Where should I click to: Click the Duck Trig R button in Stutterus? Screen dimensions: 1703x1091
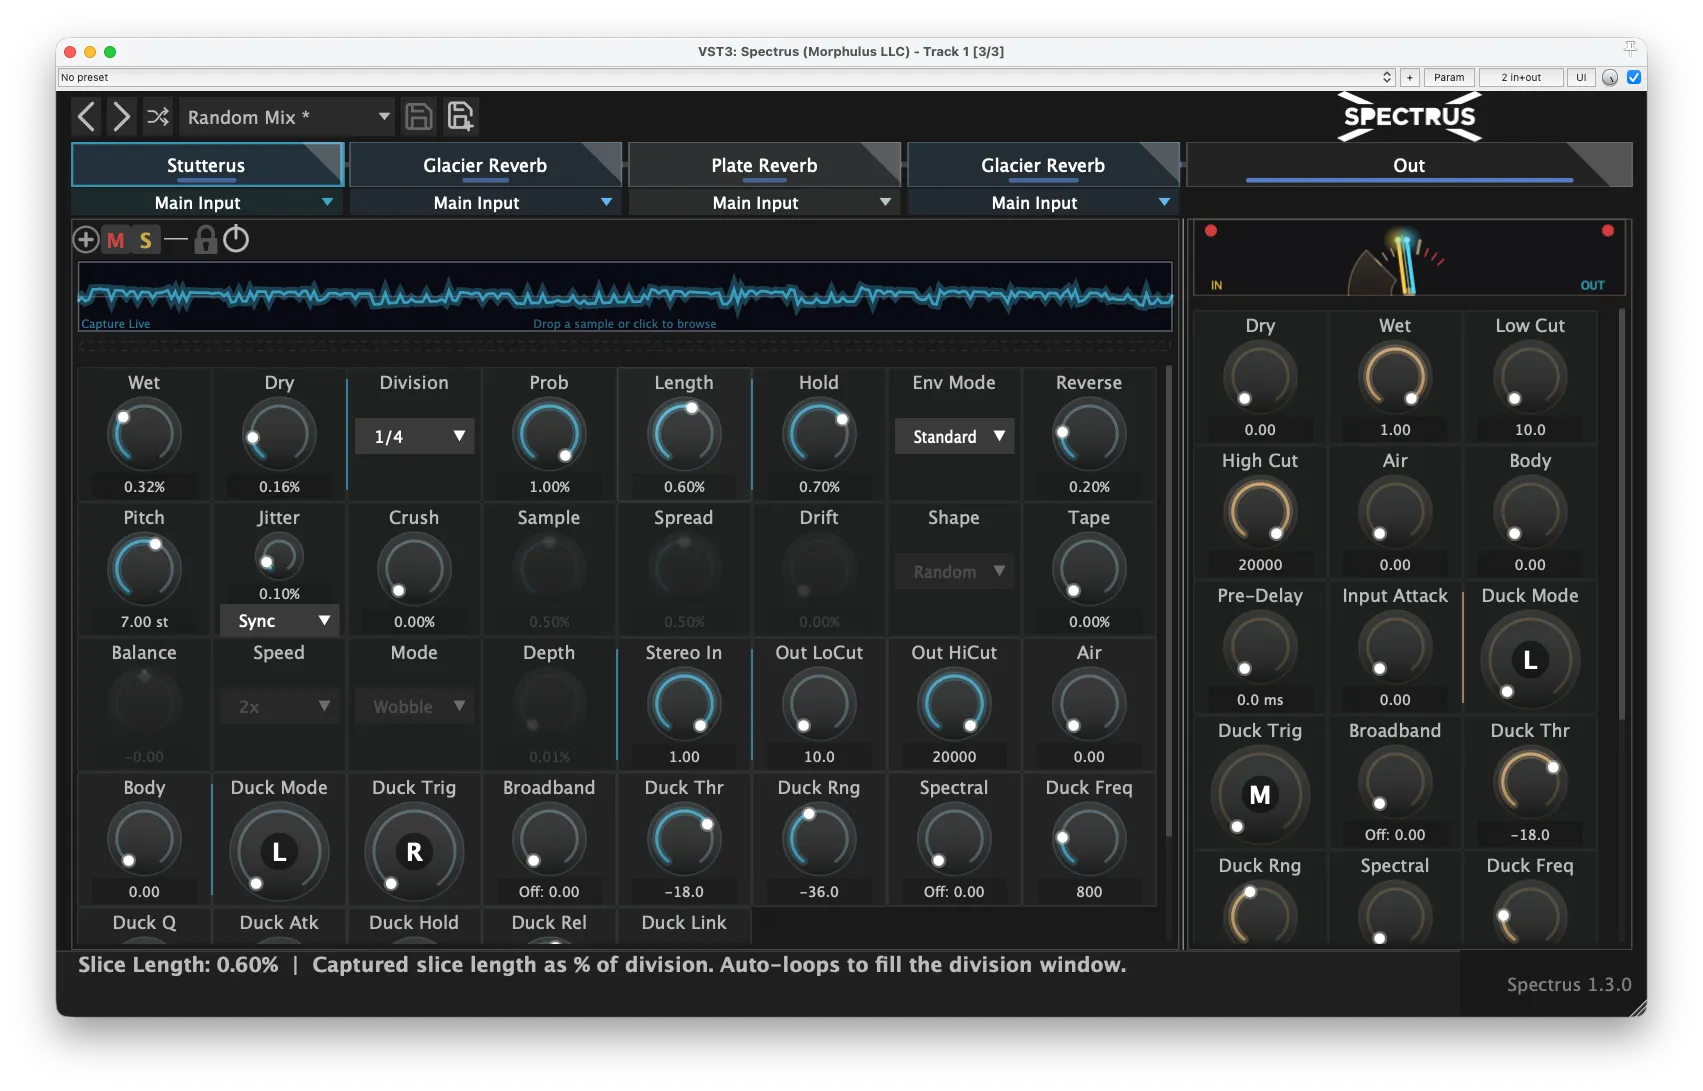click(414, 852)
